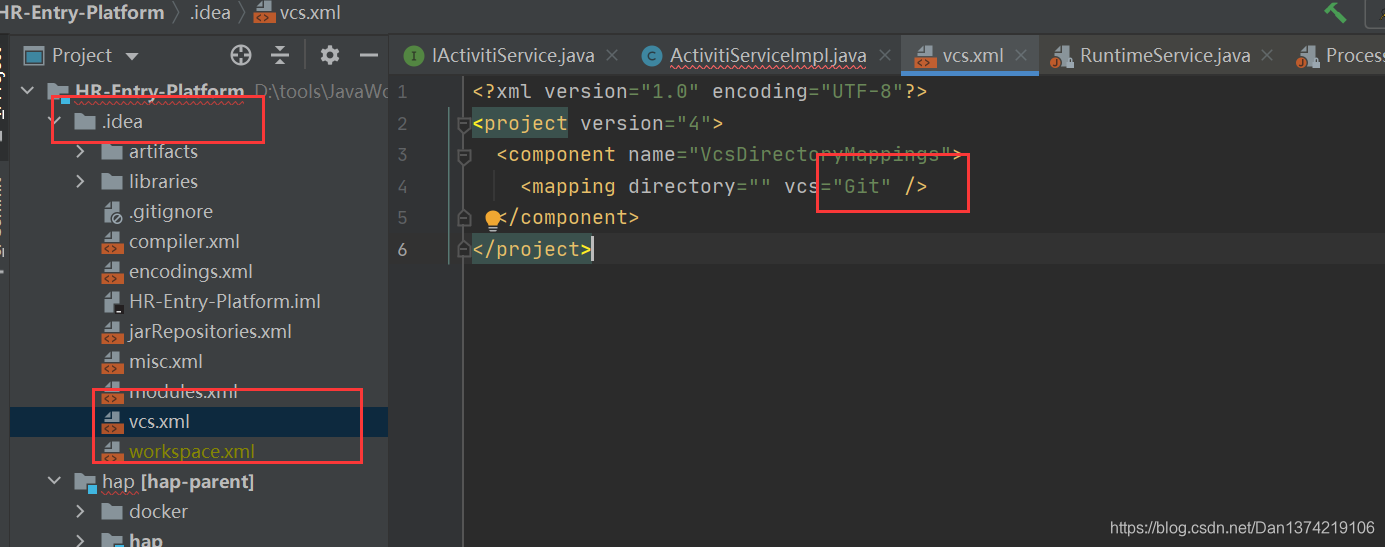Select vcs.xml in project tree

159,422
